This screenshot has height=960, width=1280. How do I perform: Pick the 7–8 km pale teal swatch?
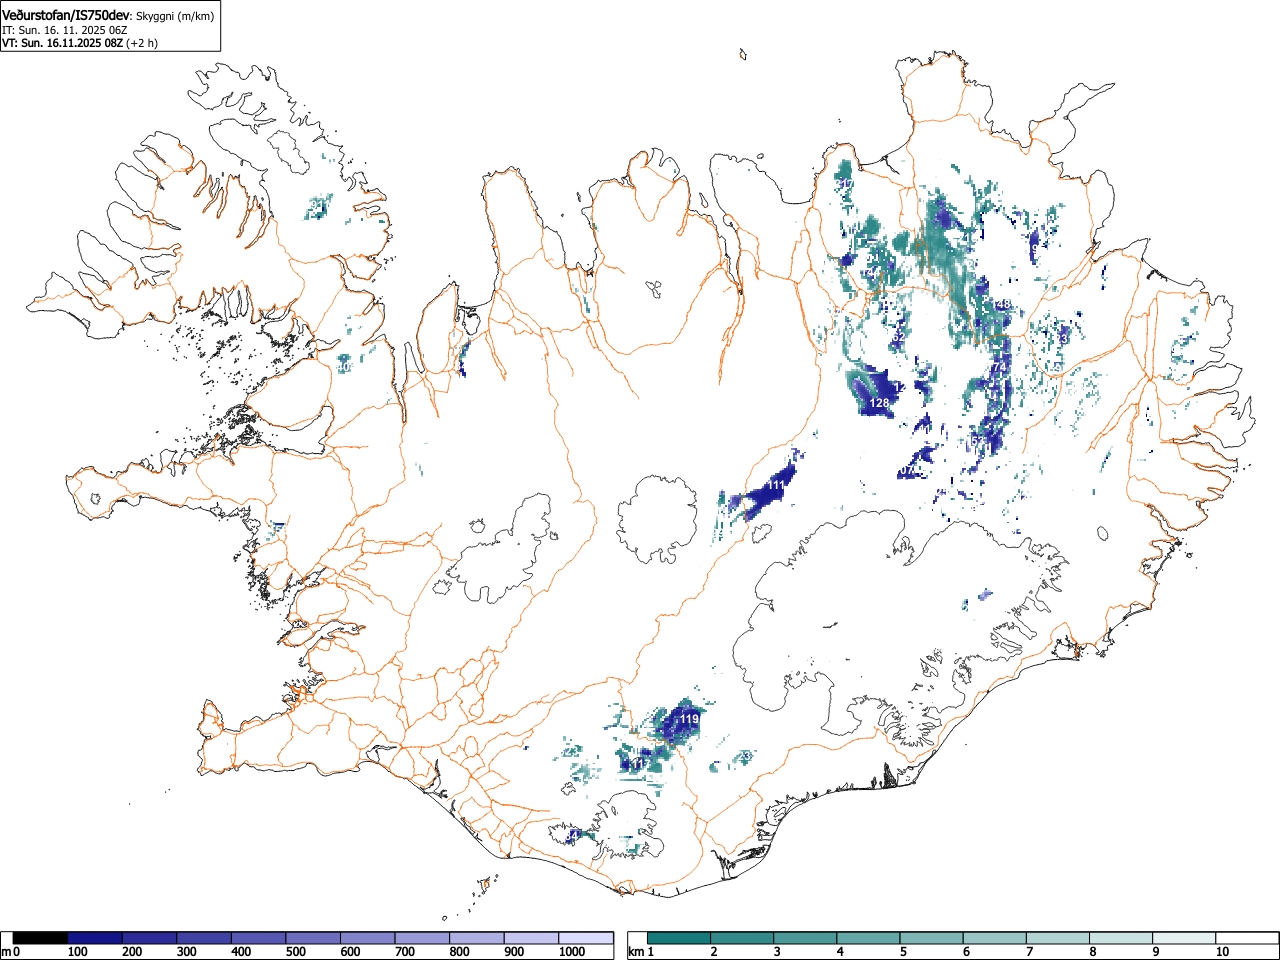coord(1058,938)
